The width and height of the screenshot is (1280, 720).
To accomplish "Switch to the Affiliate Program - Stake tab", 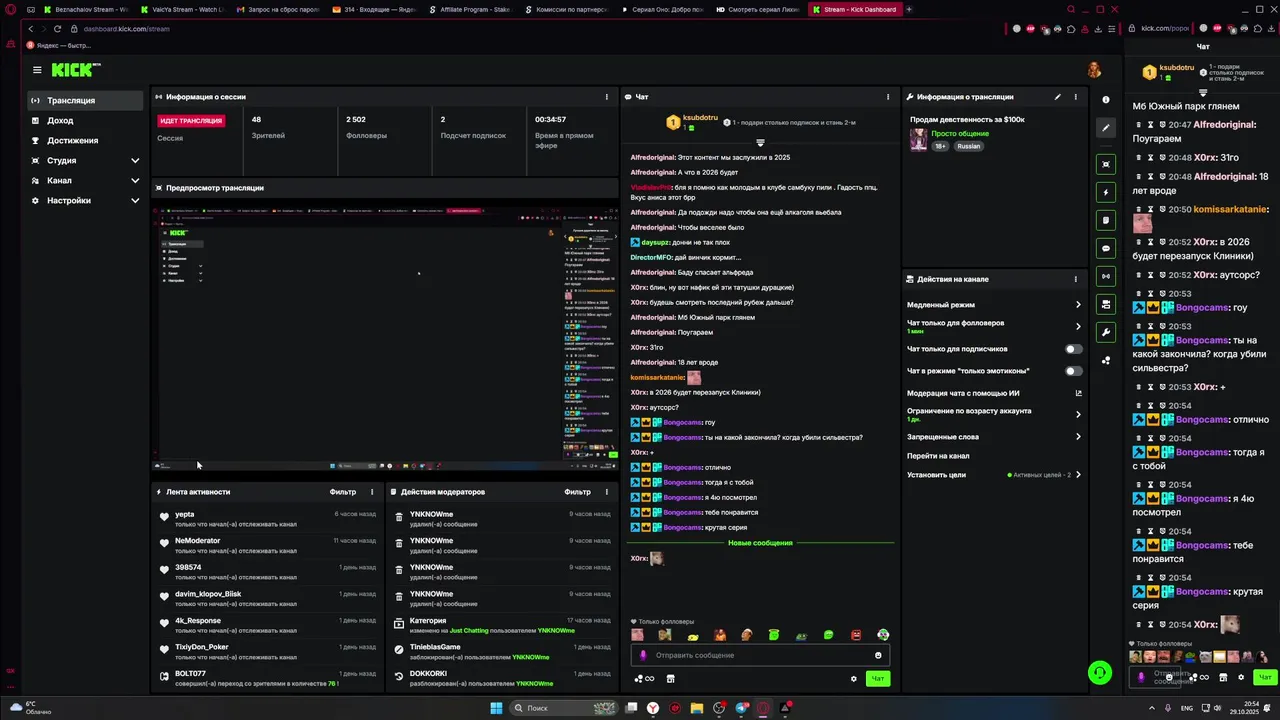I will point(473,9).
